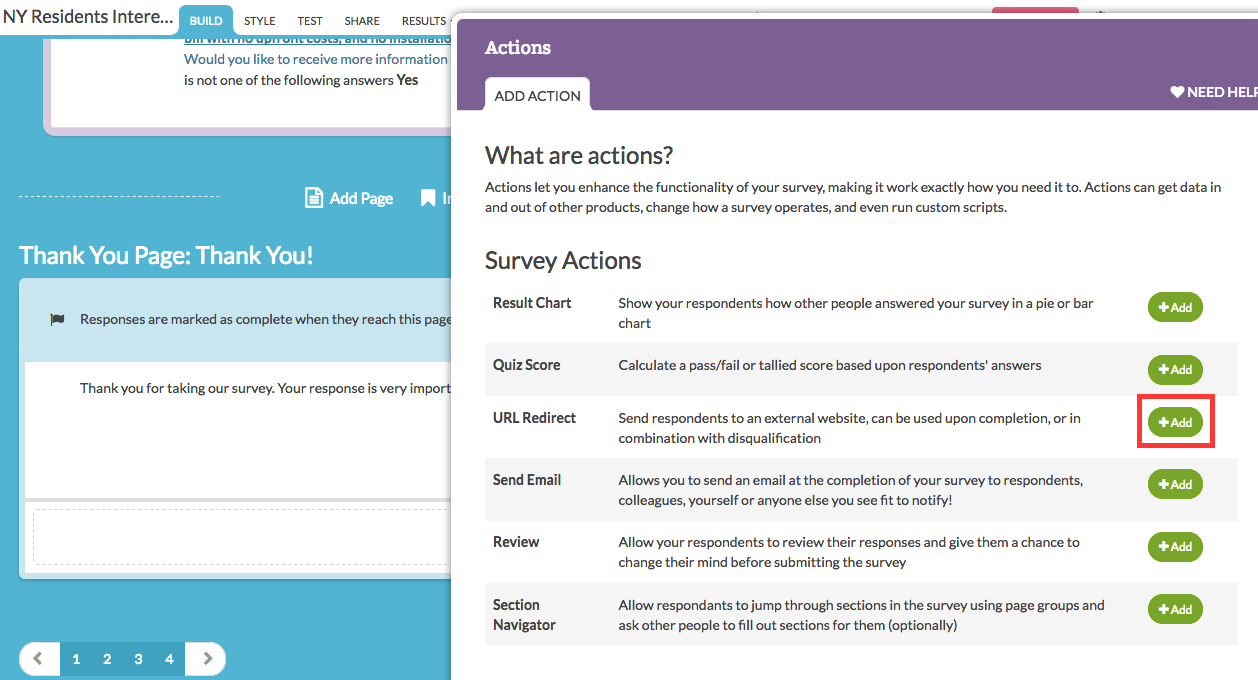
Task: Click the heart icon beside NEED HELP
Action: [x=1177, y=92]
